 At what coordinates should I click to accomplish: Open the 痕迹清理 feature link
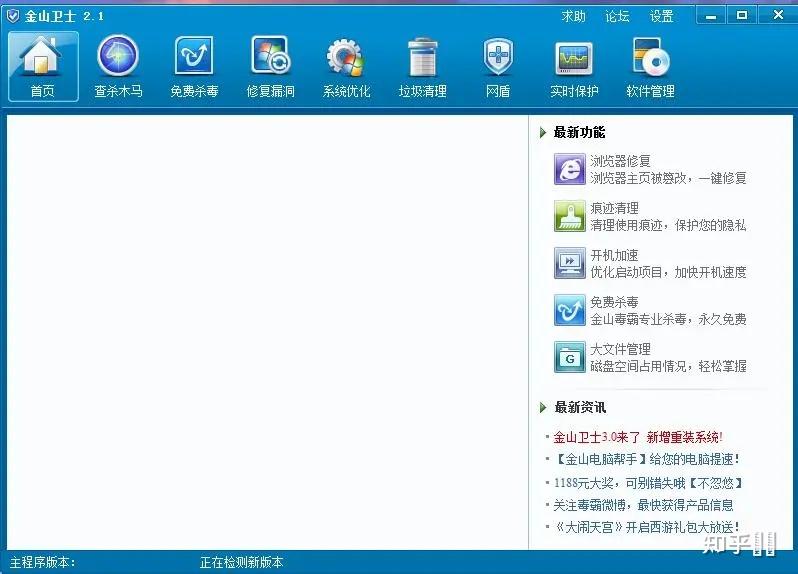tap(614, 208)
